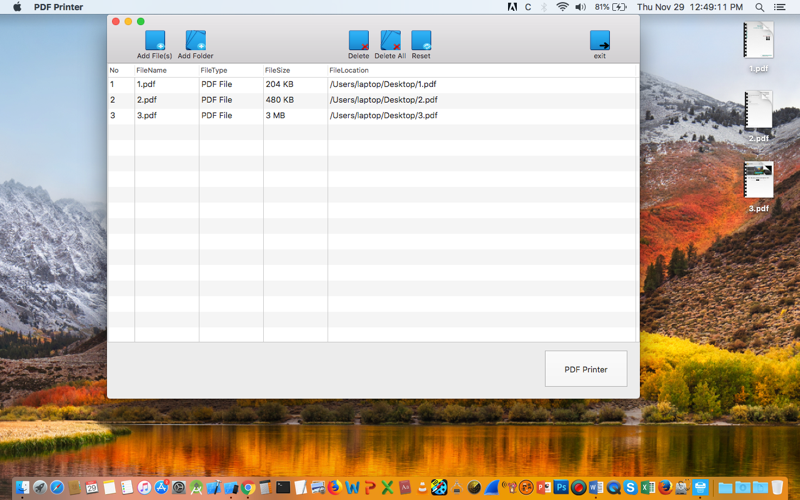Click the 204 KB file size cell

[295, 84]
